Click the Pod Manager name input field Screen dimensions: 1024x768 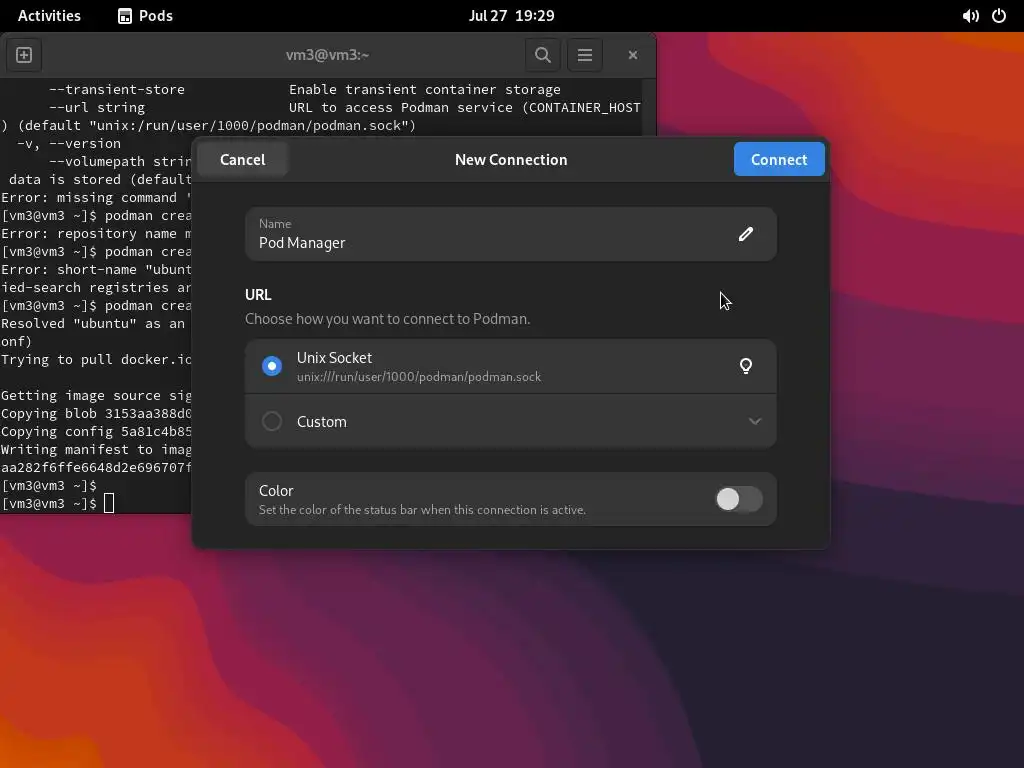[x=511, y=234]
